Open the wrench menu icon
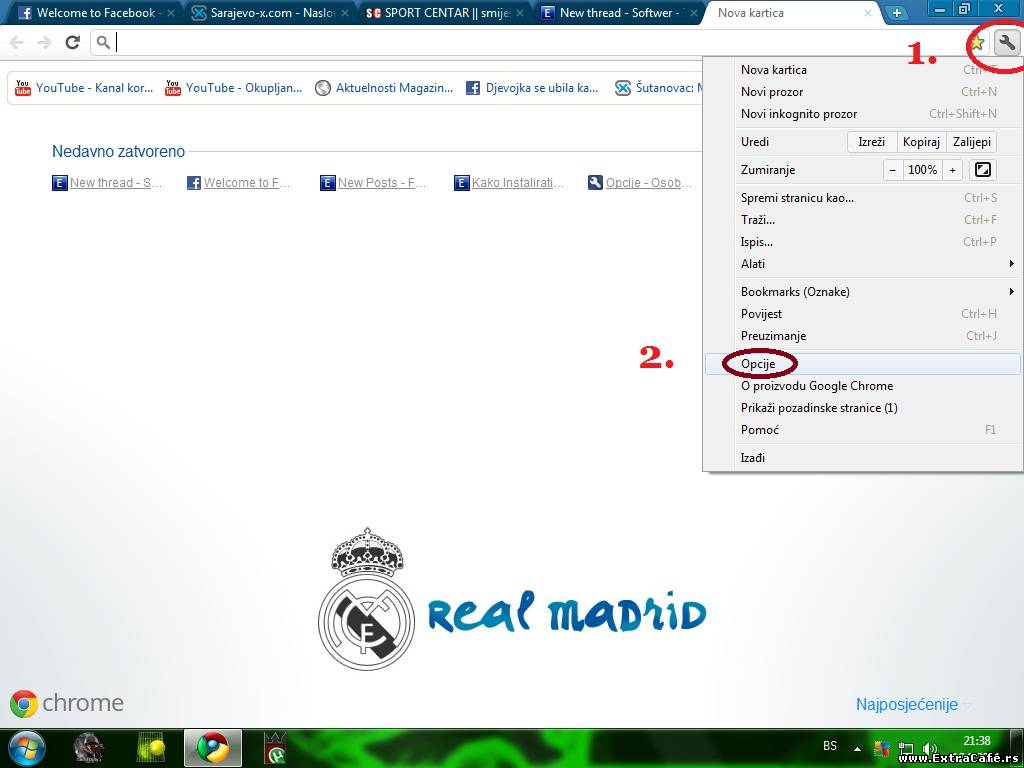Screen dimensions: 1024x768 [x=1007, y=43]
